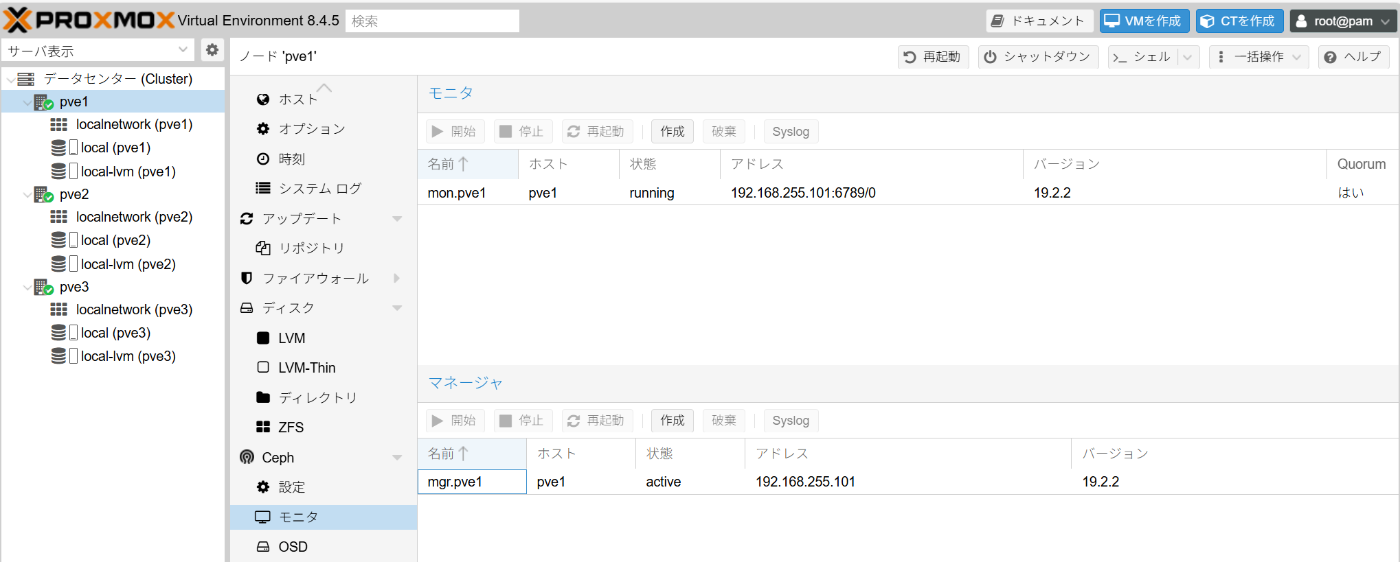The image size is (1400, 562).
Task: Open the gear settings next to サーバ表示
Action: [212, 50]
